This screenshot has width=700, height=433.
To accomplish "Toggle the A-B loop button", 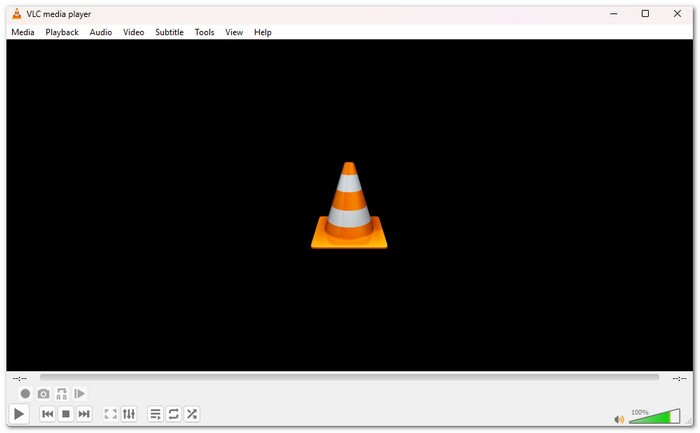I will pyautogui.click(x=62, y=394).
